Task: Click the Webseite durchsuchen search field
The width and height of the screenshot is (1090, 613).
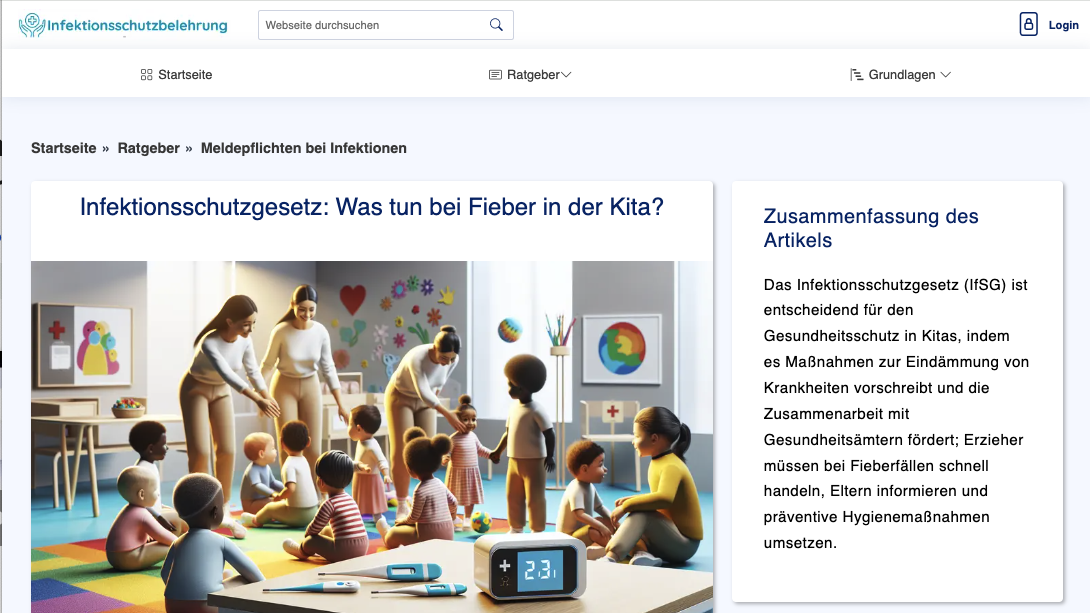Action: coord(370,24)
